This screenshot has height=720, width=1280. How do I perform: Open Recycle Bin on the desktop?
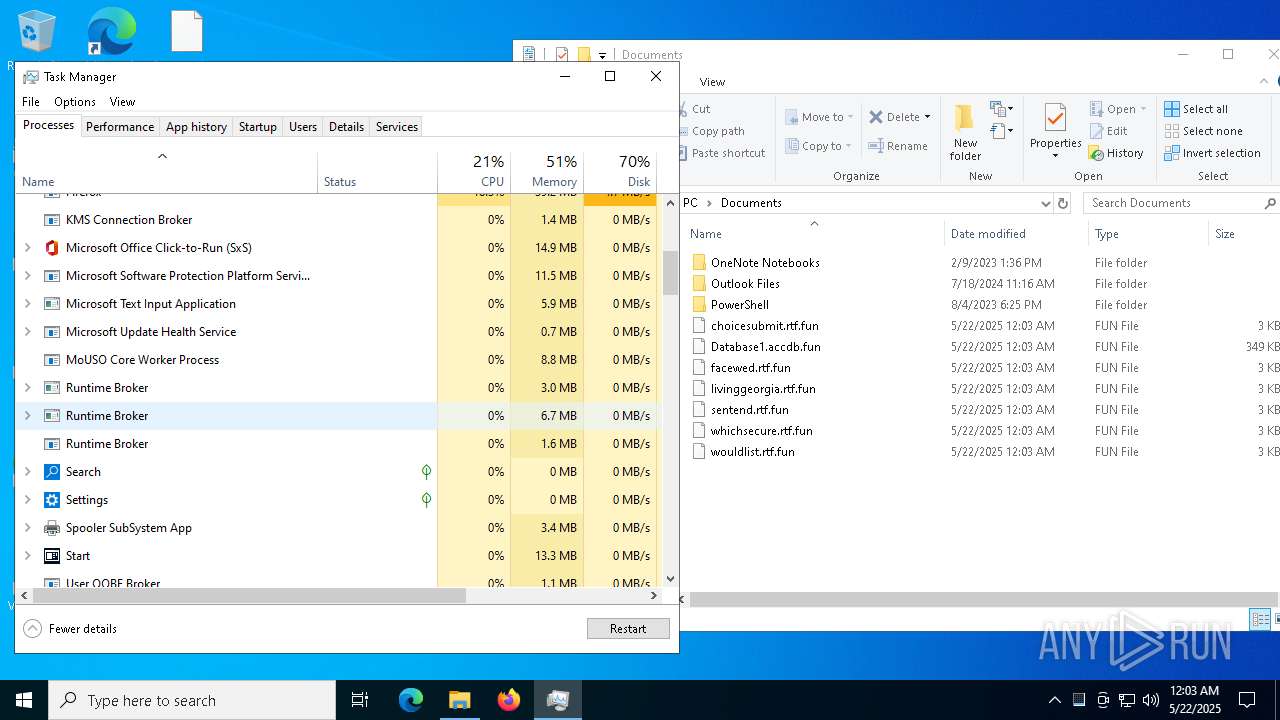pyautogui.click(x=36, y=33)
